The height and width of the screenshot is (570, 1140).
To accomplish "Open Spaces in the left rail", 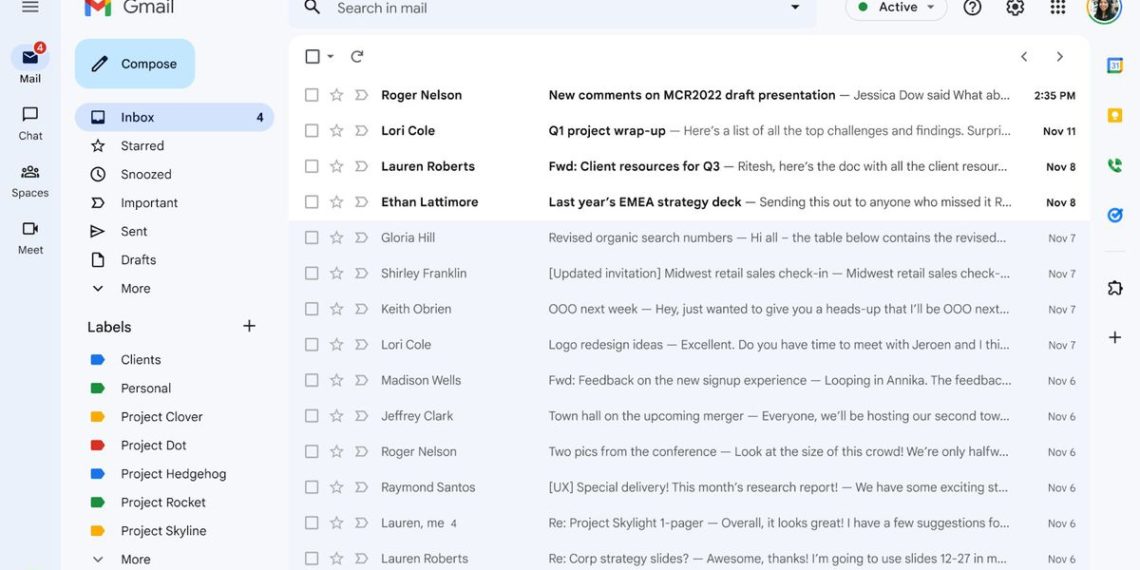I will coord(30,180).
